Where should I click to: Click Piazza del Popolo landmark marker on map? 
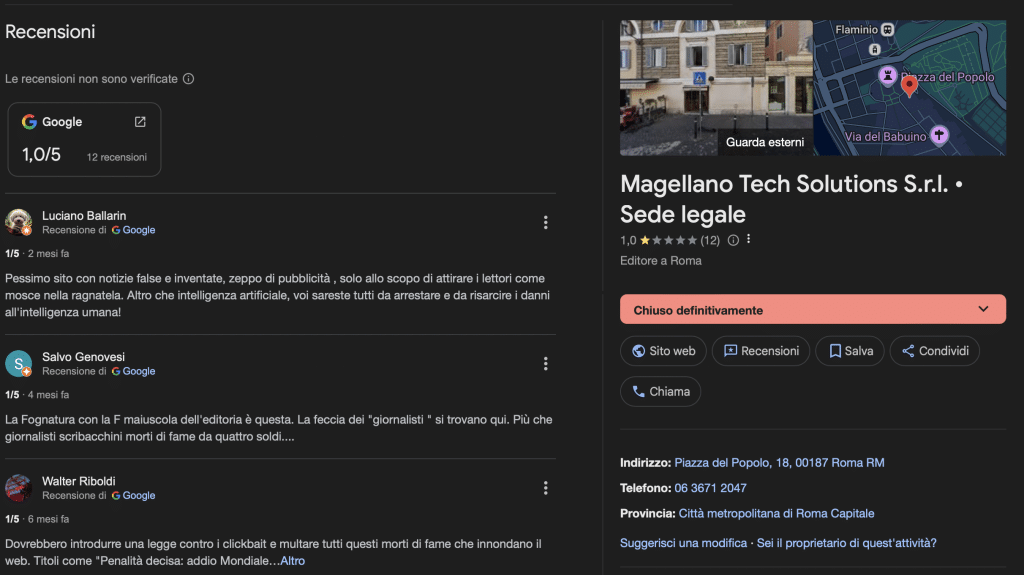pos(887,76)
